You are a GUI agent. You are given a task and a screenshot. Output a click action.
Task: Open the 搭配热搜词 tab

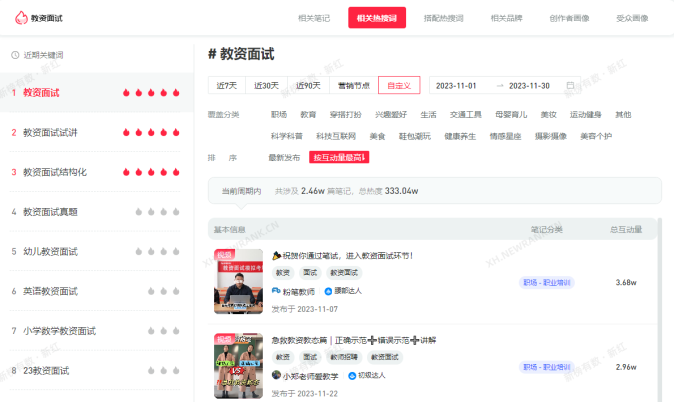point(443,18)
